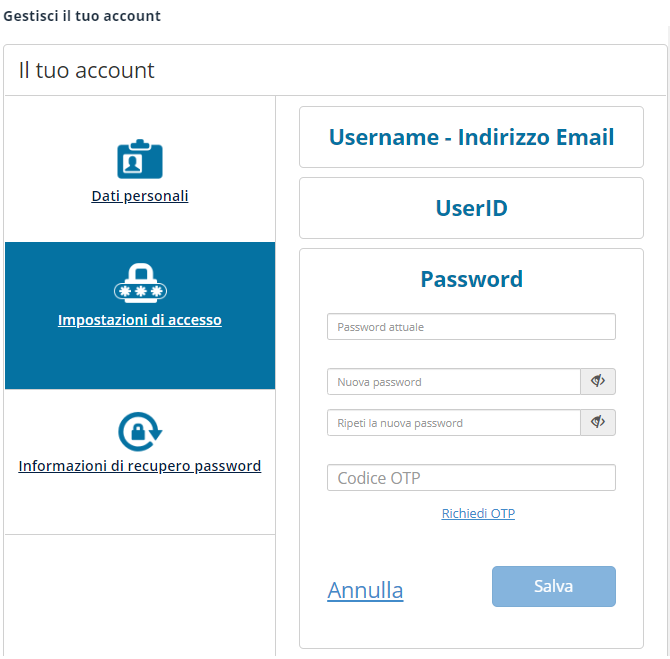The height and width of the screenshot is (659, 670).
Task: Open the Dati personali section link
Action: [140, 196]
